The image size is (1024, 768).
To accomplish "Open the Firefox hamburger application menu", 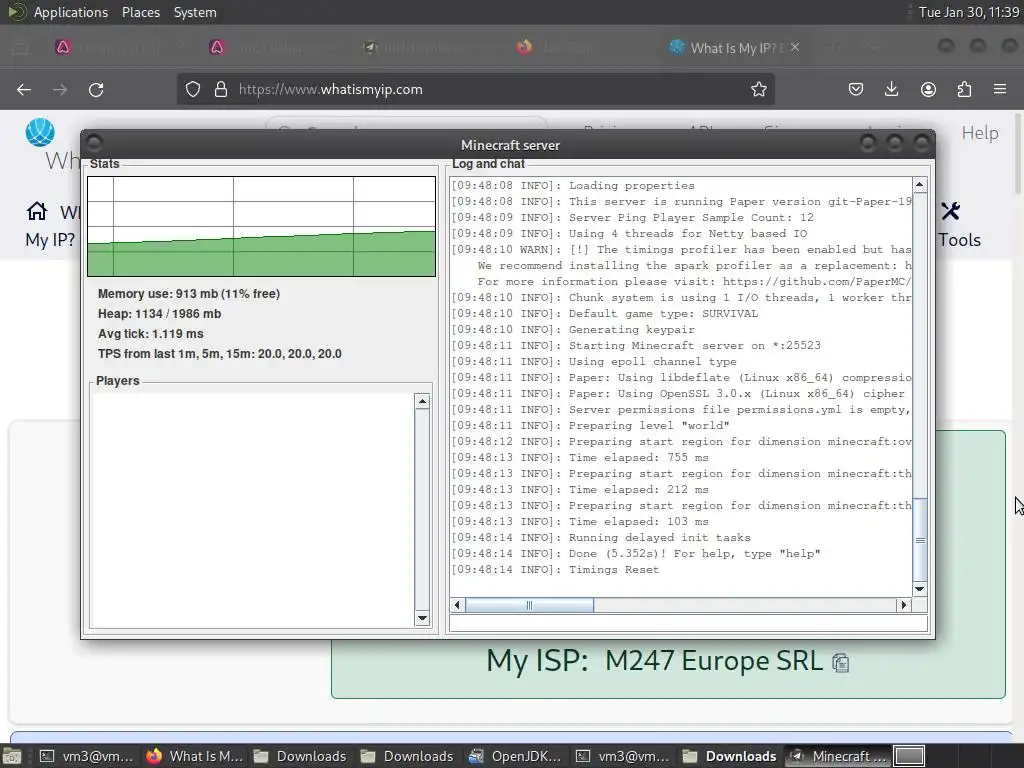I will (x=1000, y=89).
